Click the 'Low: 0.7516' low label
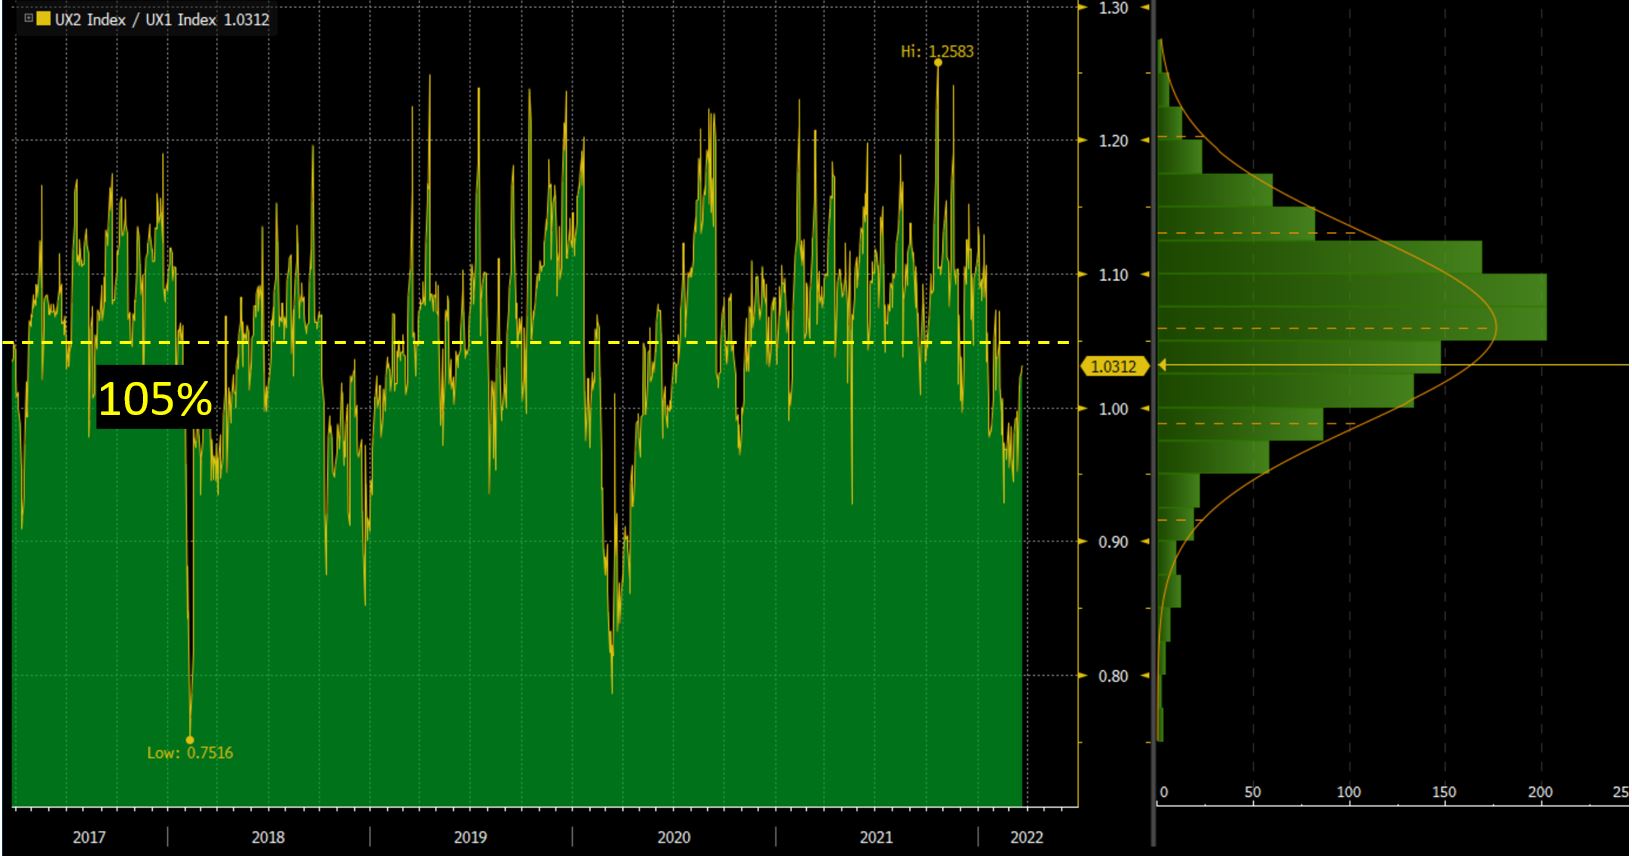Image resolution: width=1632 pixels, height=856 pixels. point(190,752)
